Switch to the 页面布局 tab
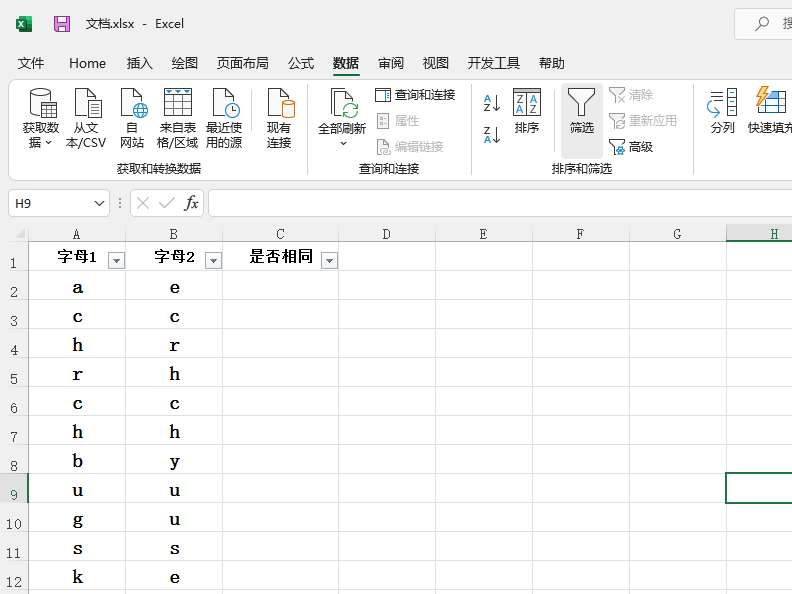 pyautogui.click(x=242, y=63)
